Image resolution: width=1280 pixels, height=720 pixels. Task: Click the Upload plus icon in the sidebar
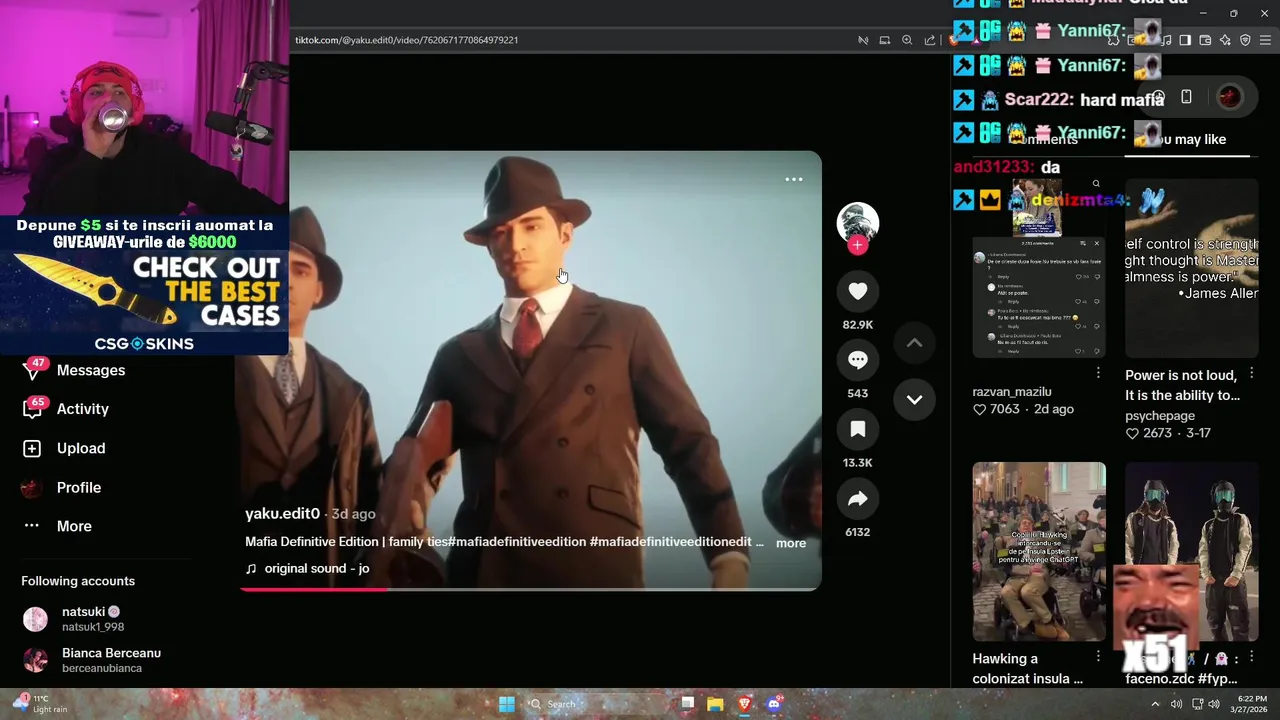(32, 449)
